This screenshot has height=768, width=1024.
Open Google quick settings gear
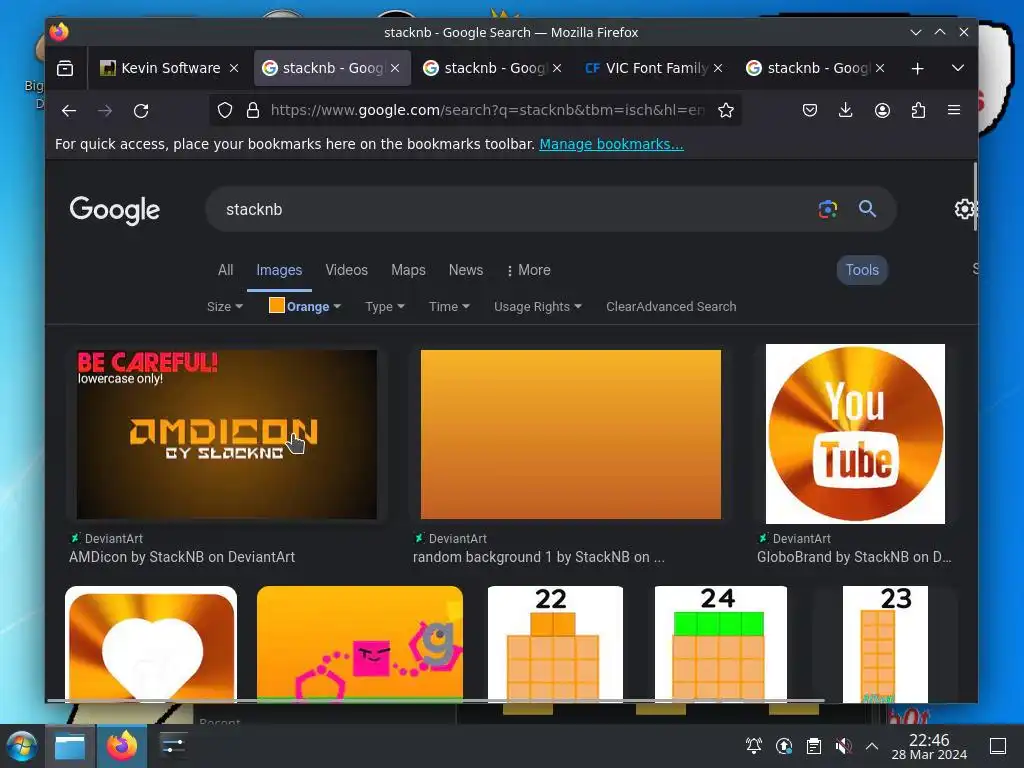click(965, 209)
